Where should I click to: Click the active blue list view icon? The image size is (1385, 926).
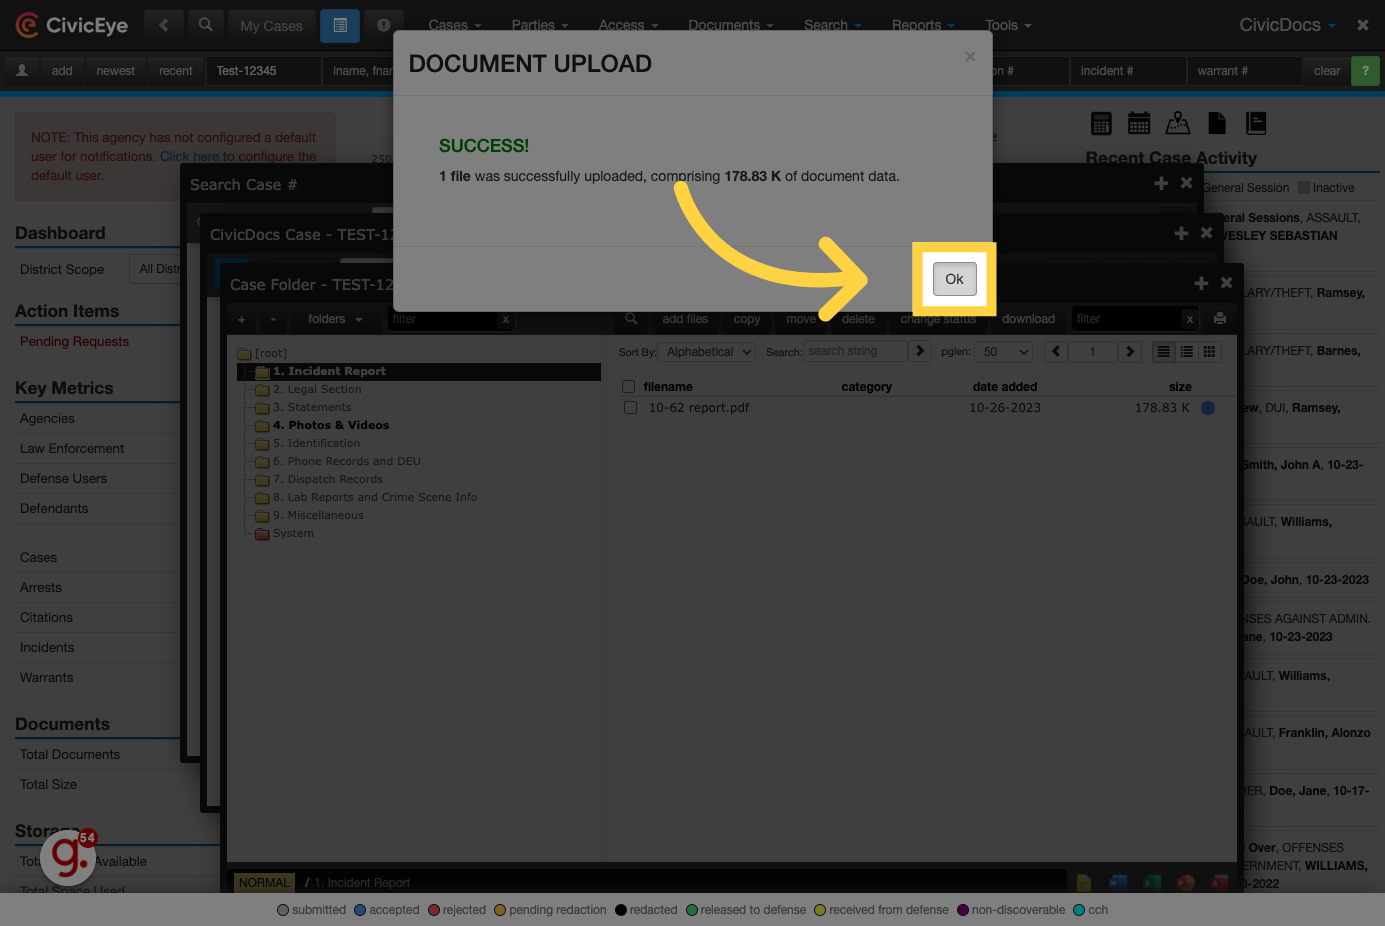pos(340,26)
